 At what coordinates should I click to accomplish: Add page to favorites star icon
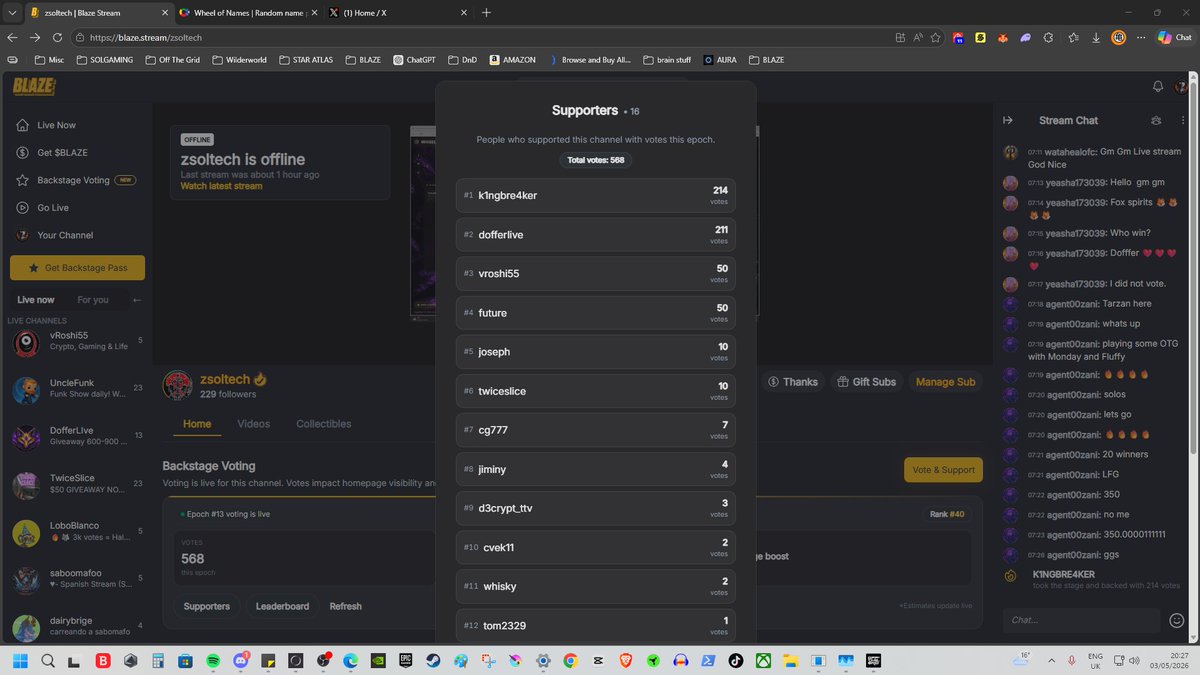[936, 37]
